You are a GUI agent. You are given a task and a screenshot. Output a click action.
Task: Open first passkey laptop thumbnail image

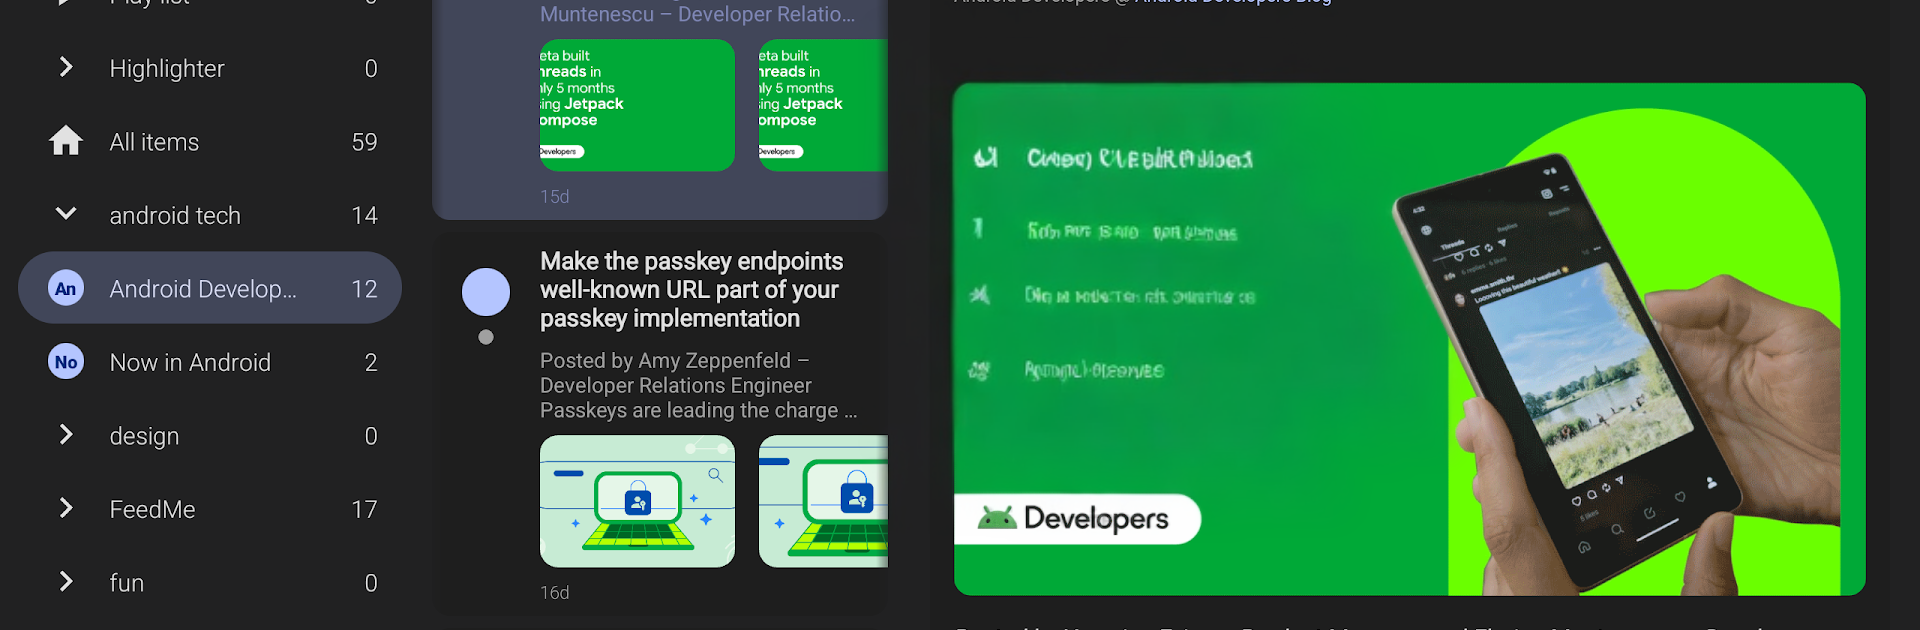pyautogui.click(x=637, y=501)
